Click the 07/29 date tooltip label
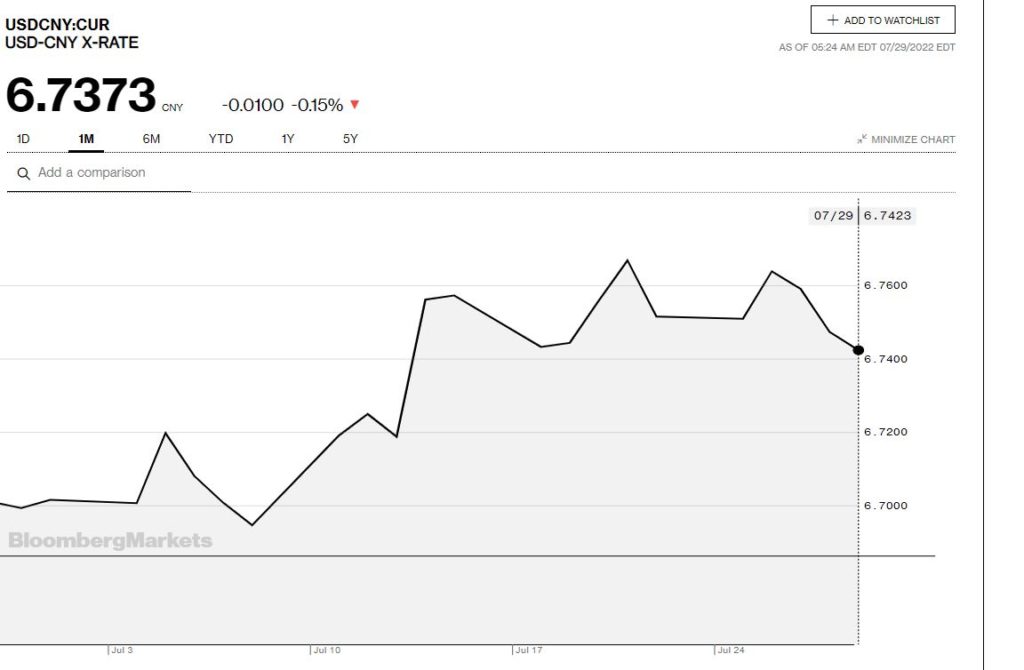Image resolution: width=1024 pixels, height=670 pixels. point(832,215)
